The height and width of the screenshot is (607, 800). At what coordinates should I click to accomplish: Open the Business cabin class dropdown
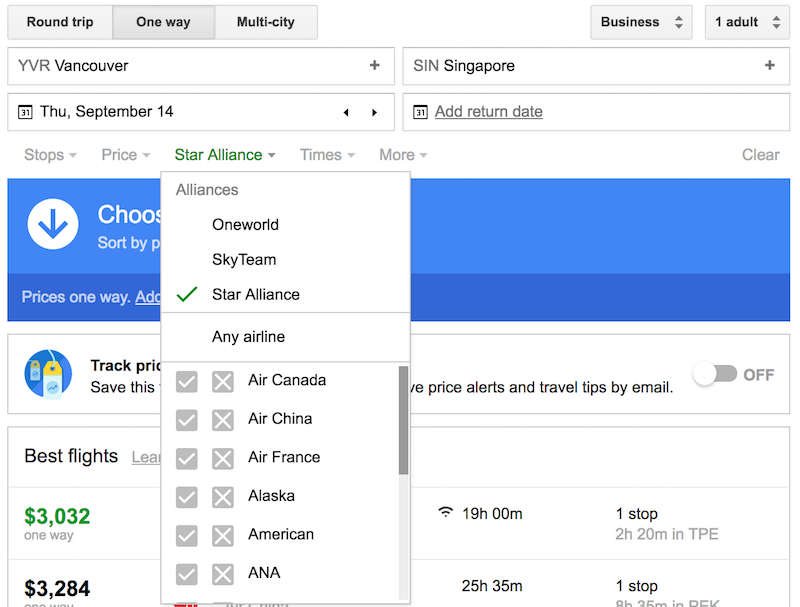coord(641,22)
